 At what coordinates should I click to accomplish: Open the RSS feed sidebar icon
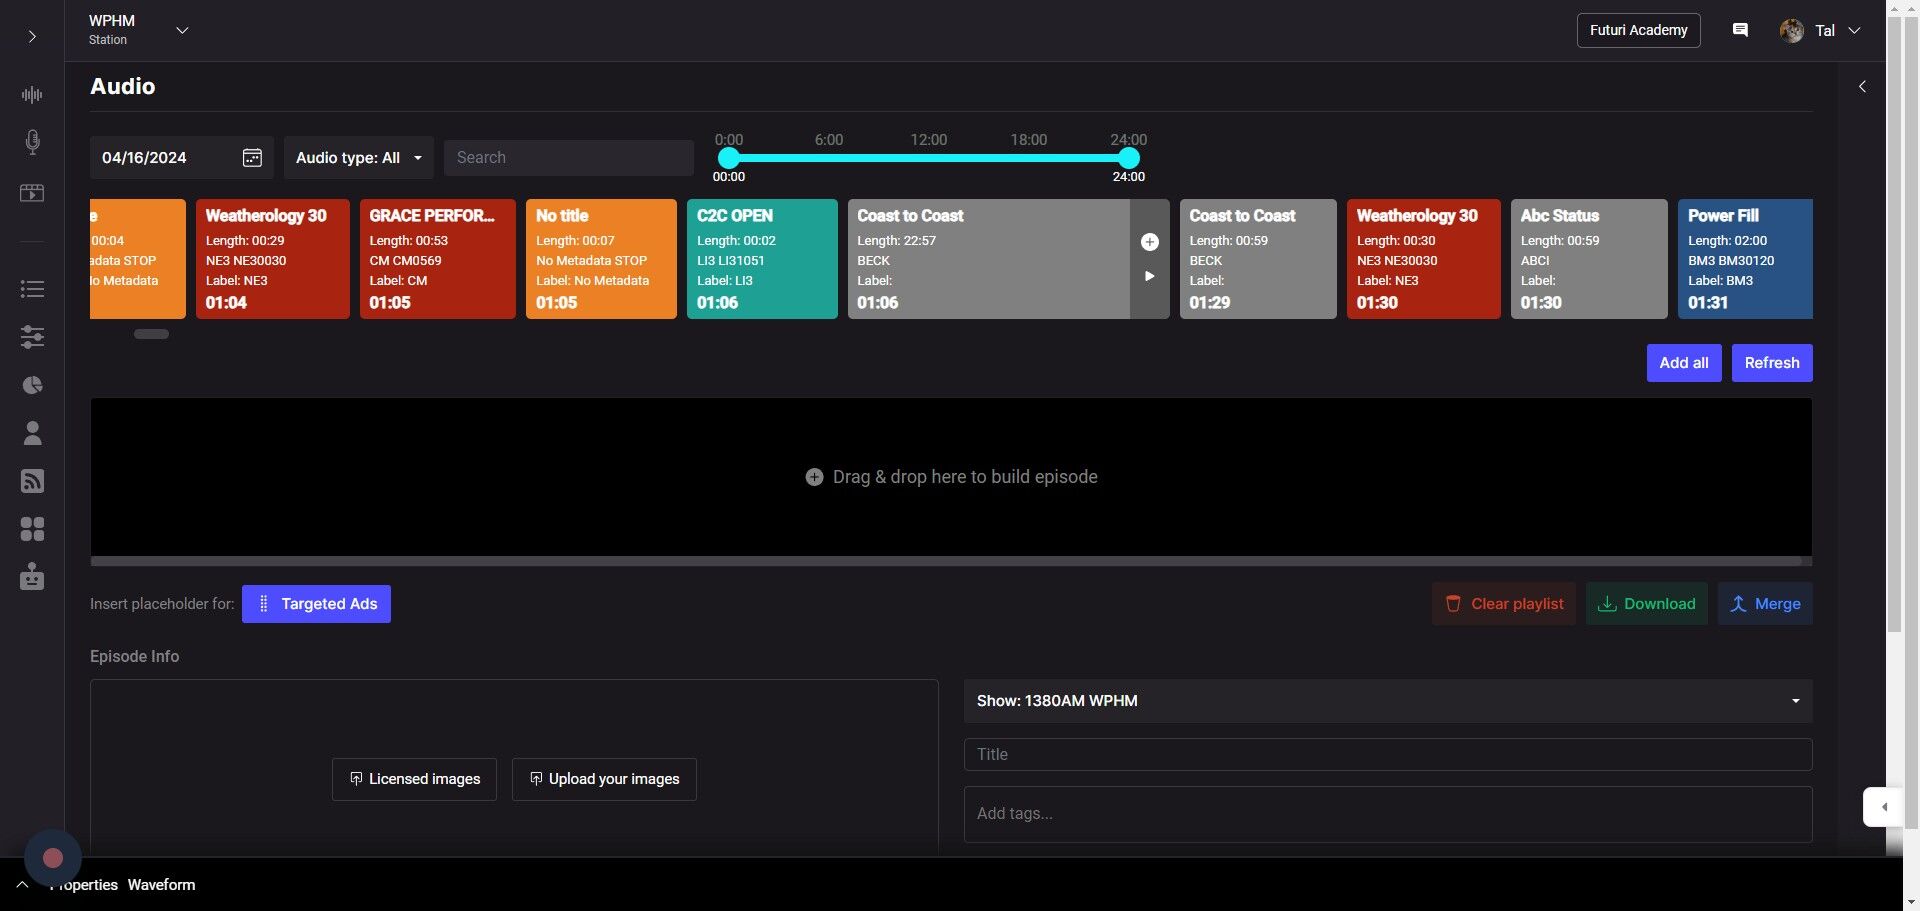click(32, 481)
